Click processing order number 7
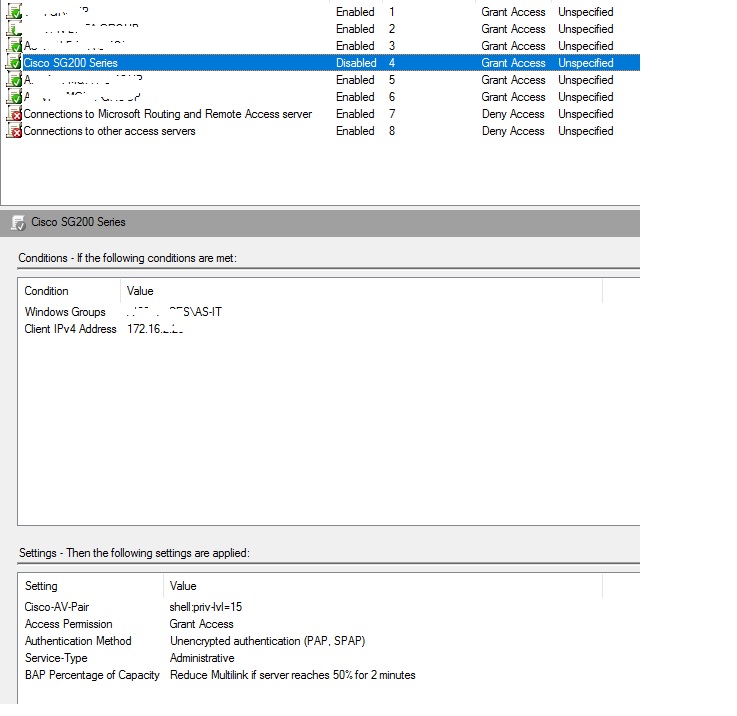 (392, 114)
